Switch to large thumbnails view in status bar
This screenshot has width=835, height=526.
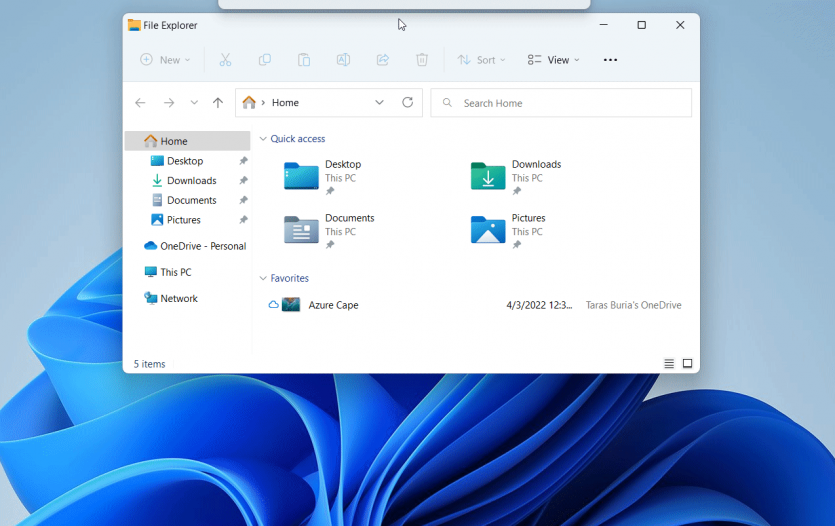pyautogui.click(x=687, y=364)
